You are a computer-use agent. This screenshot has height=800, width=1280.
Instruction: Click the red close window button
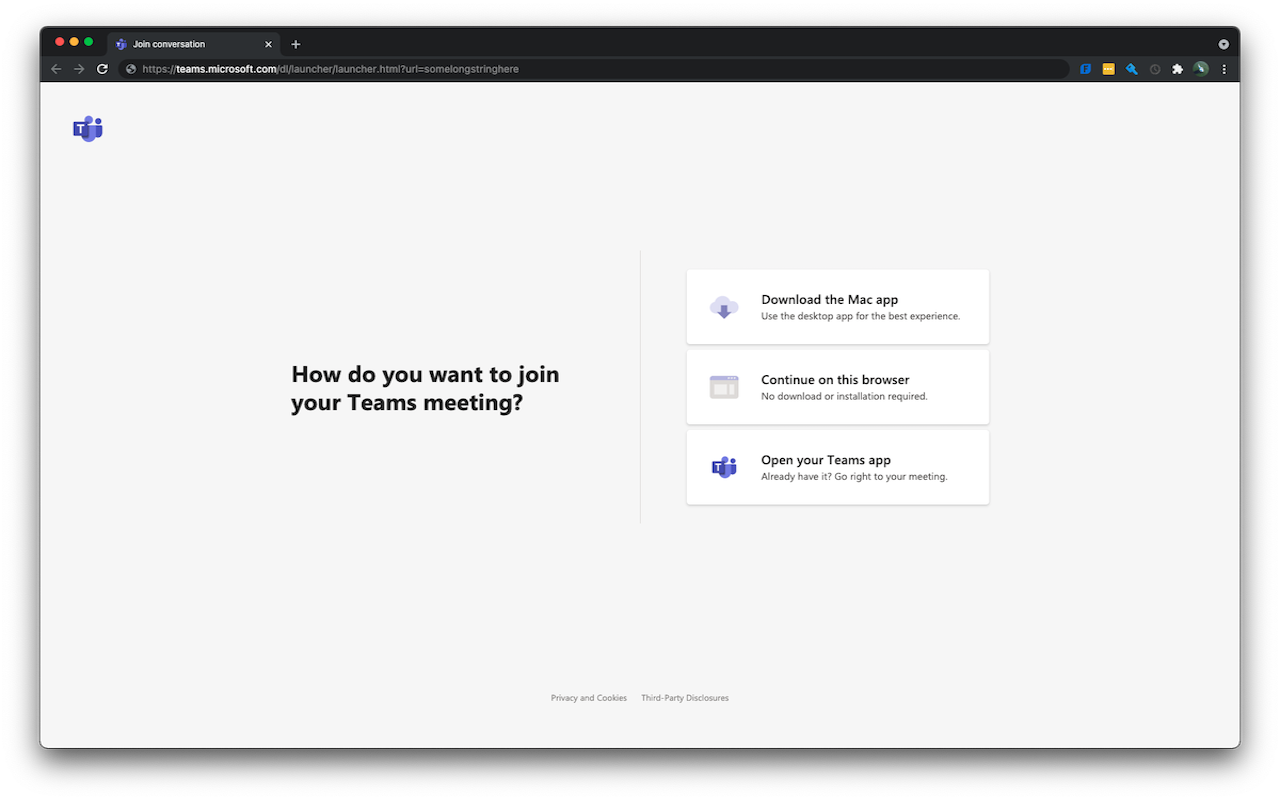[60, 42]
